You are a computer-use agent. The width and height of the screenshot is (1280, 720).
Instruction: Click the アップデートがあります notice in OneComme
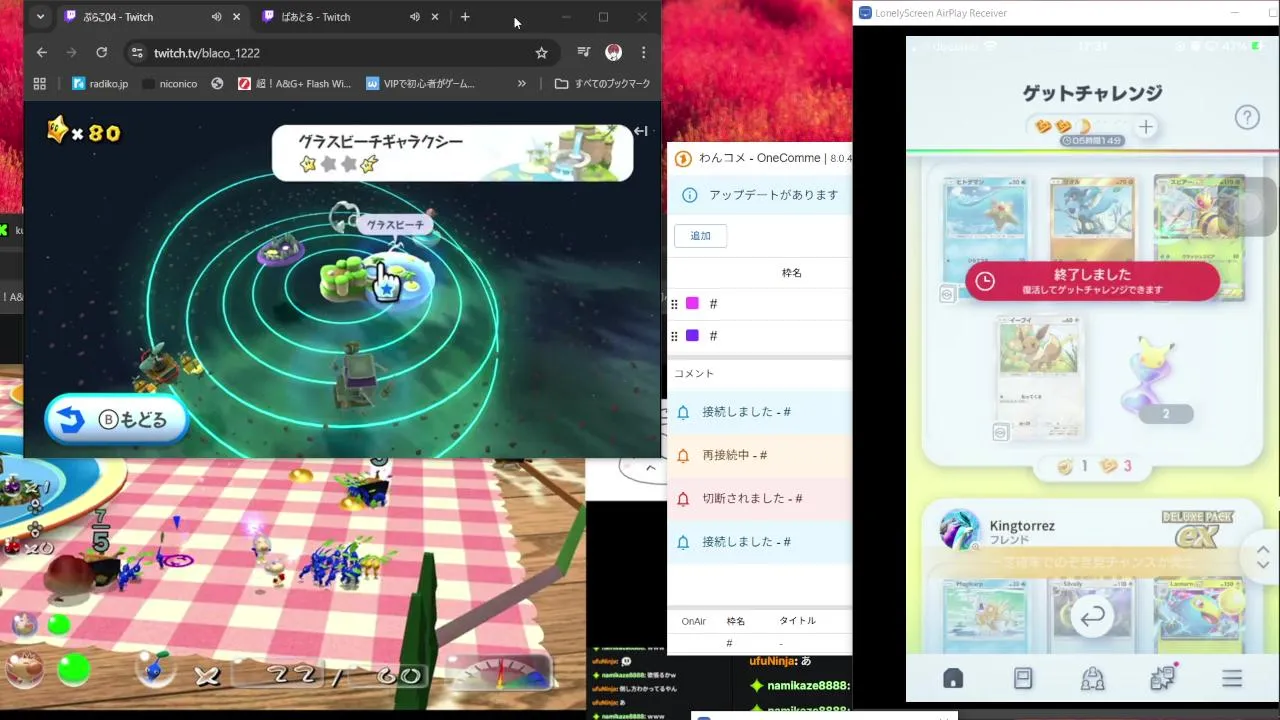tap(759, 195)
